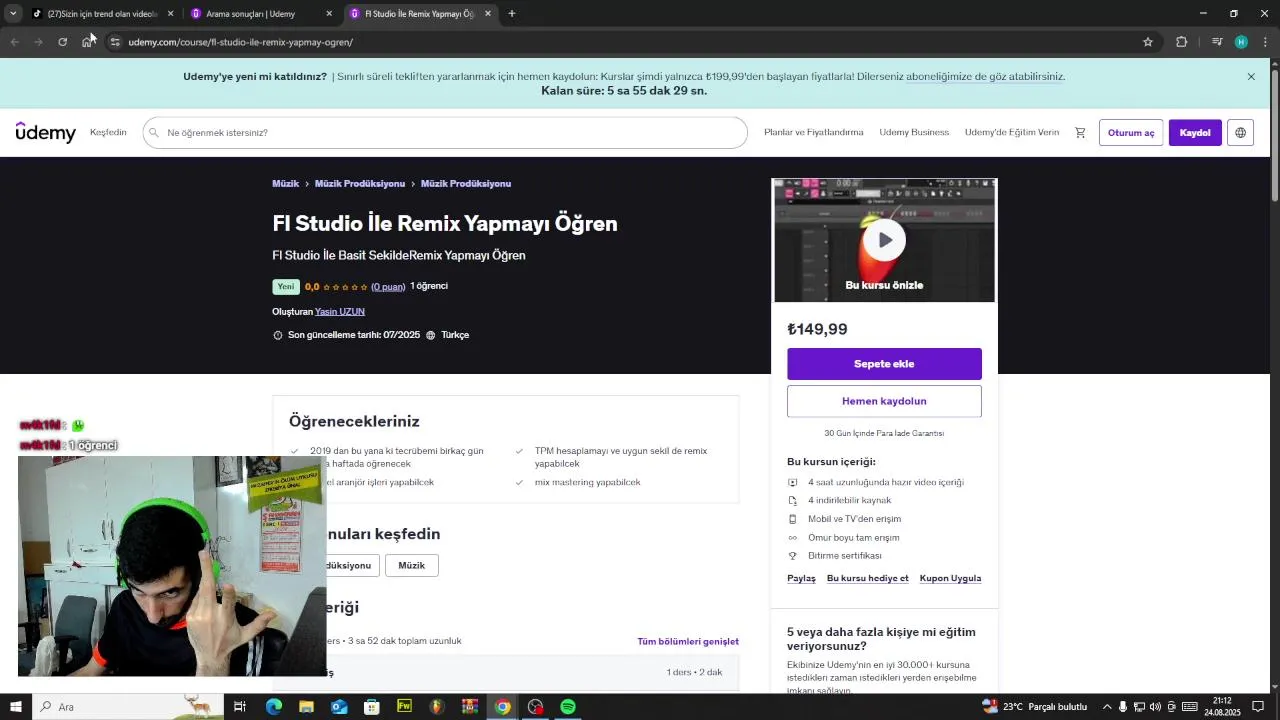Image resolution: width=1280 pixels, height=720 pixels.
Task: Expand all sections via Tüm bölümleri genişlet
Action: pyautogui.click(x=688, y=642)
